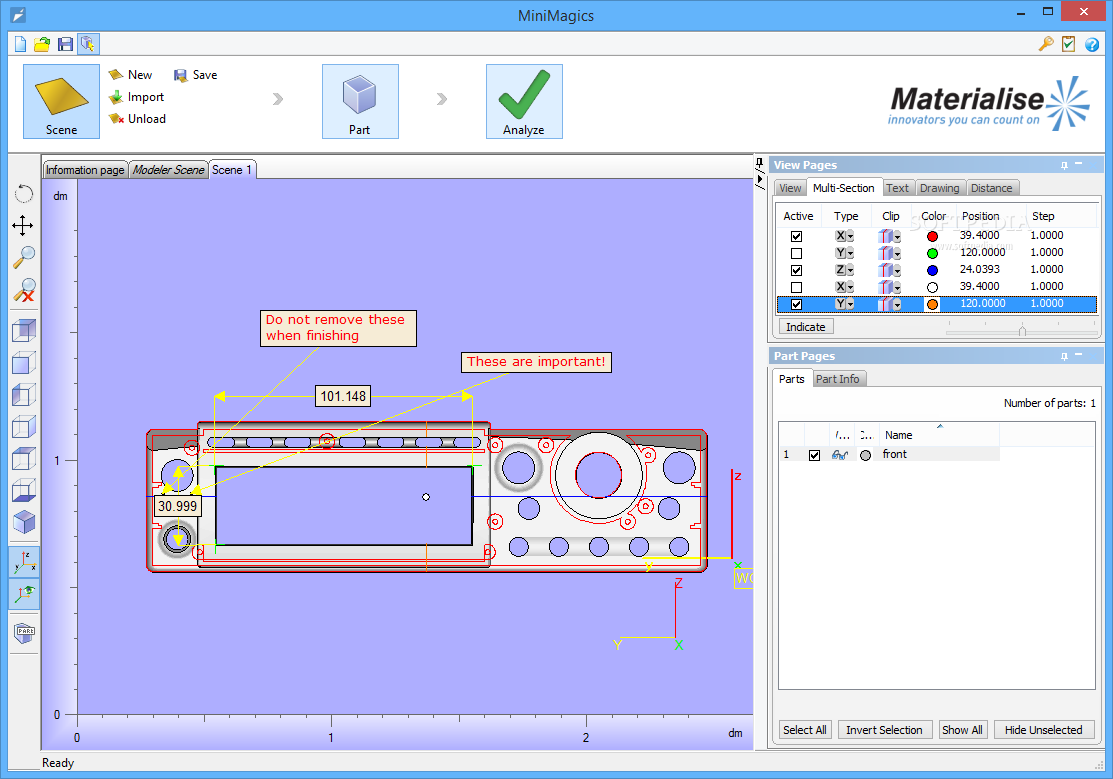Viewport: 1113px width, 779px height.
Task: Click the Indicate button
Action: [806, 327]
